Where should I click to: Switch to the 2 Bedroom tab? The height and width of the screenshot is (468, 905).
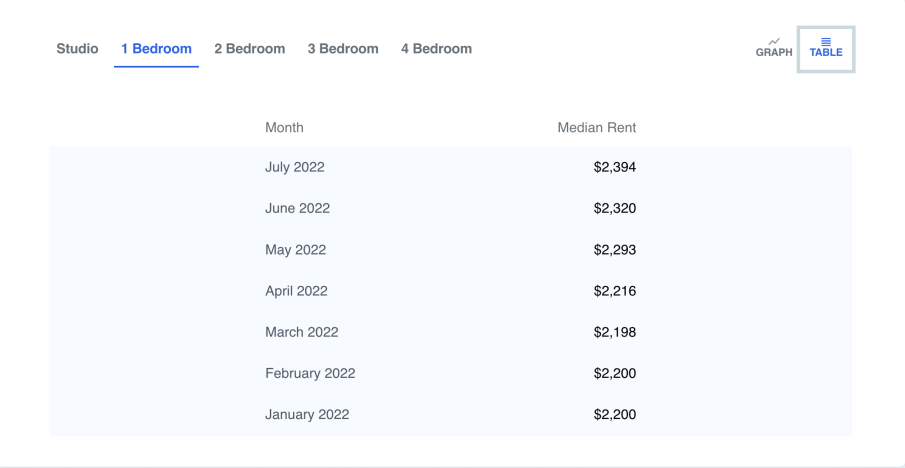click(249, 49)
